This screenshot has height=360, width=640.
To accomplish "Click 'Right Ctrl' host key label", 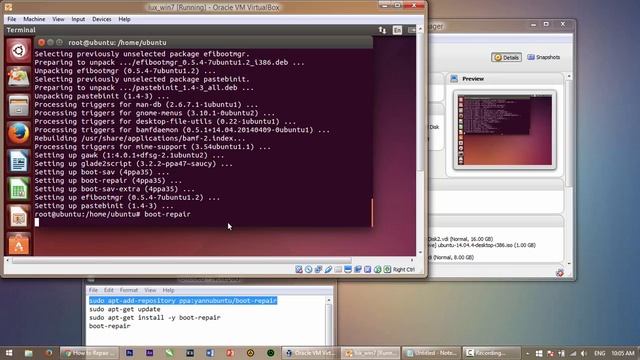I will click(x=404, y=270).
